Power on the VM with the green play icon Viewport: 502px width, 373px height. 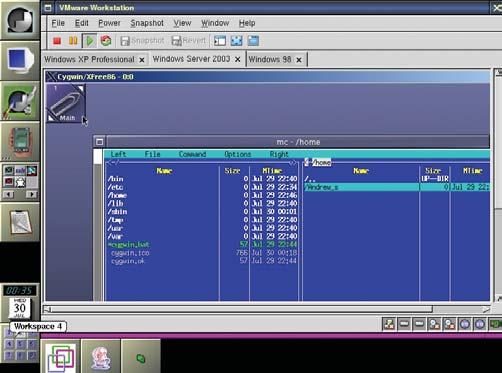tap(90, 41)
